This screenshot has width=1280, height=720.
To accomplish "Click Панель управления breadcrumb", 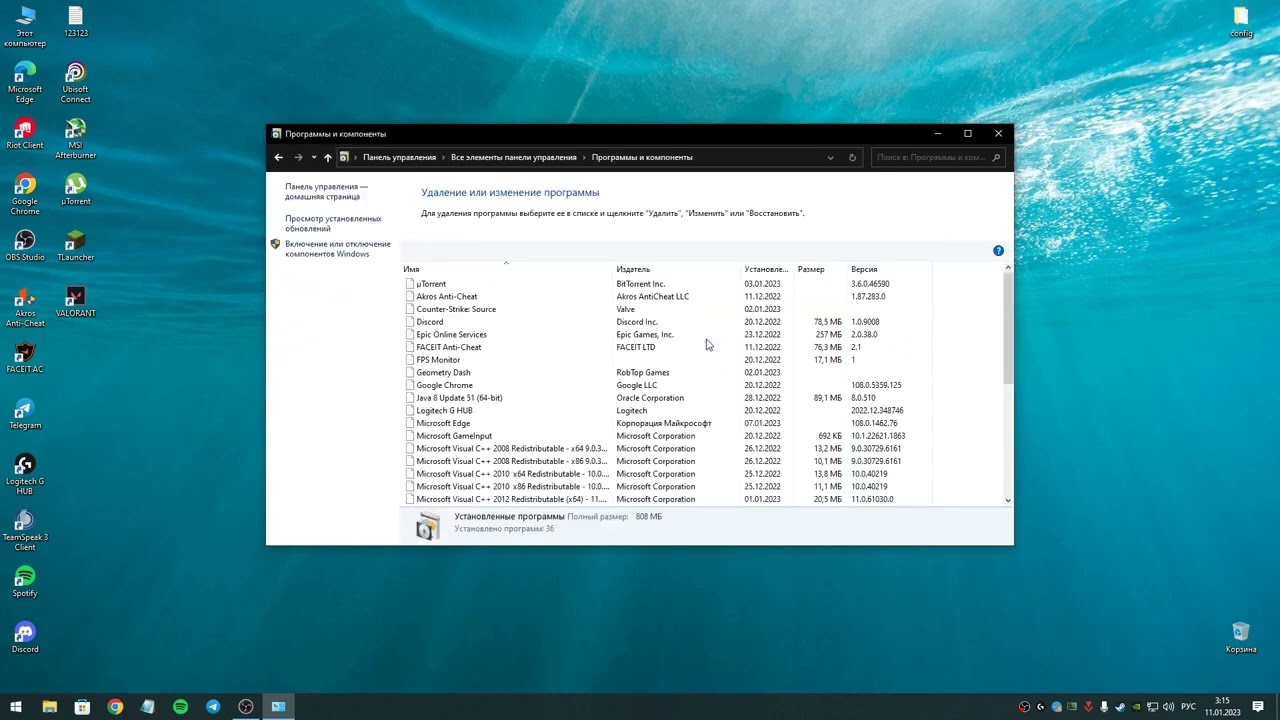I will click(x=399, y=157).
